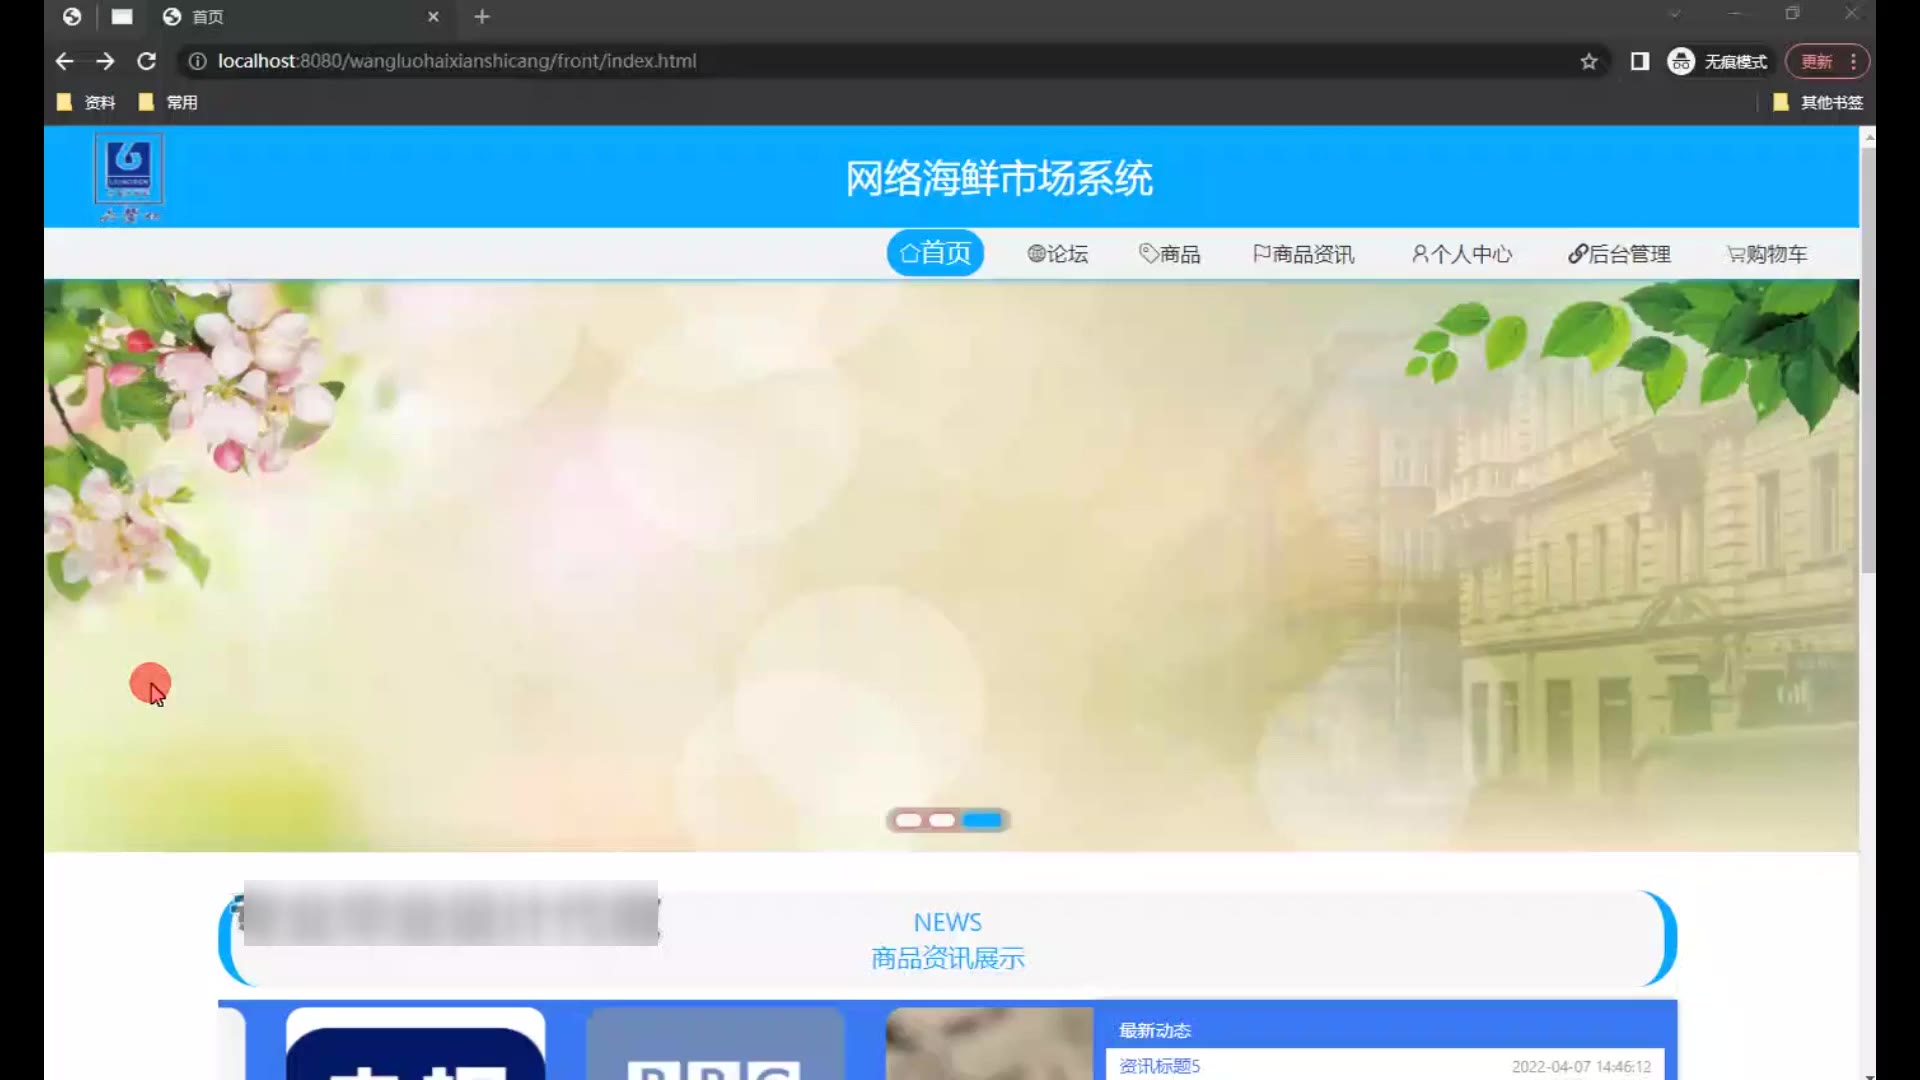
Task: Open the side panel icon
Action: [1639, 61]
